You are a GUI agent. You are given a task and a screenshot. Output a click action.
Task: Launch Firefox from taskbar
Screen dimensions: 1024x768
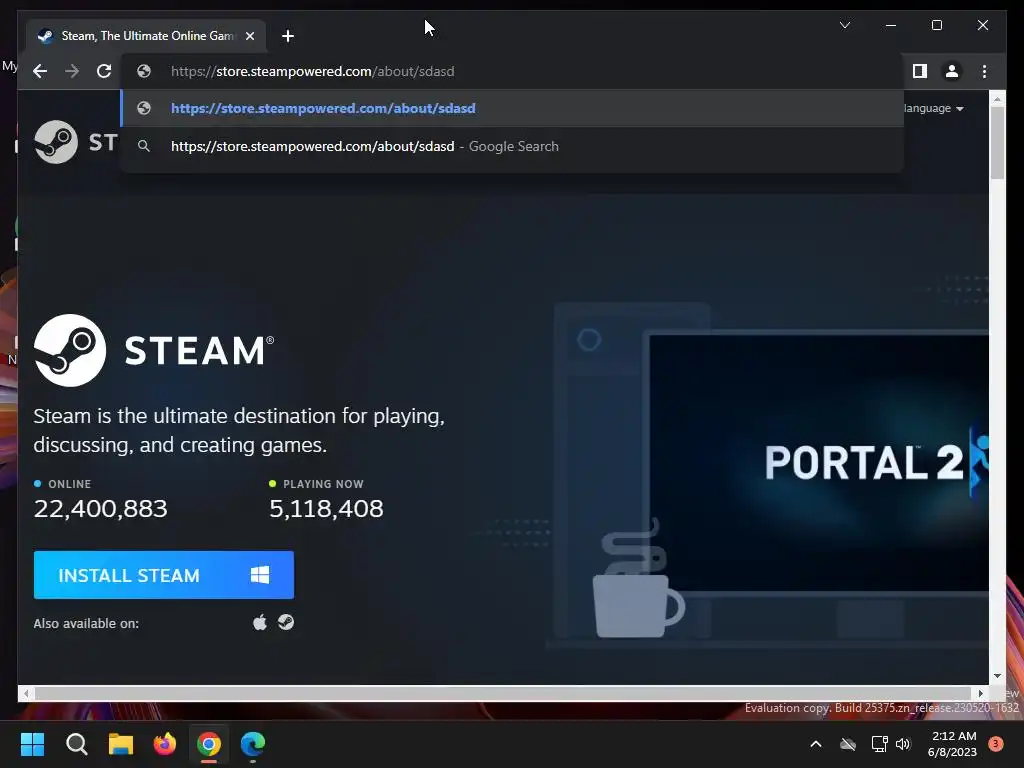point(165,744)
